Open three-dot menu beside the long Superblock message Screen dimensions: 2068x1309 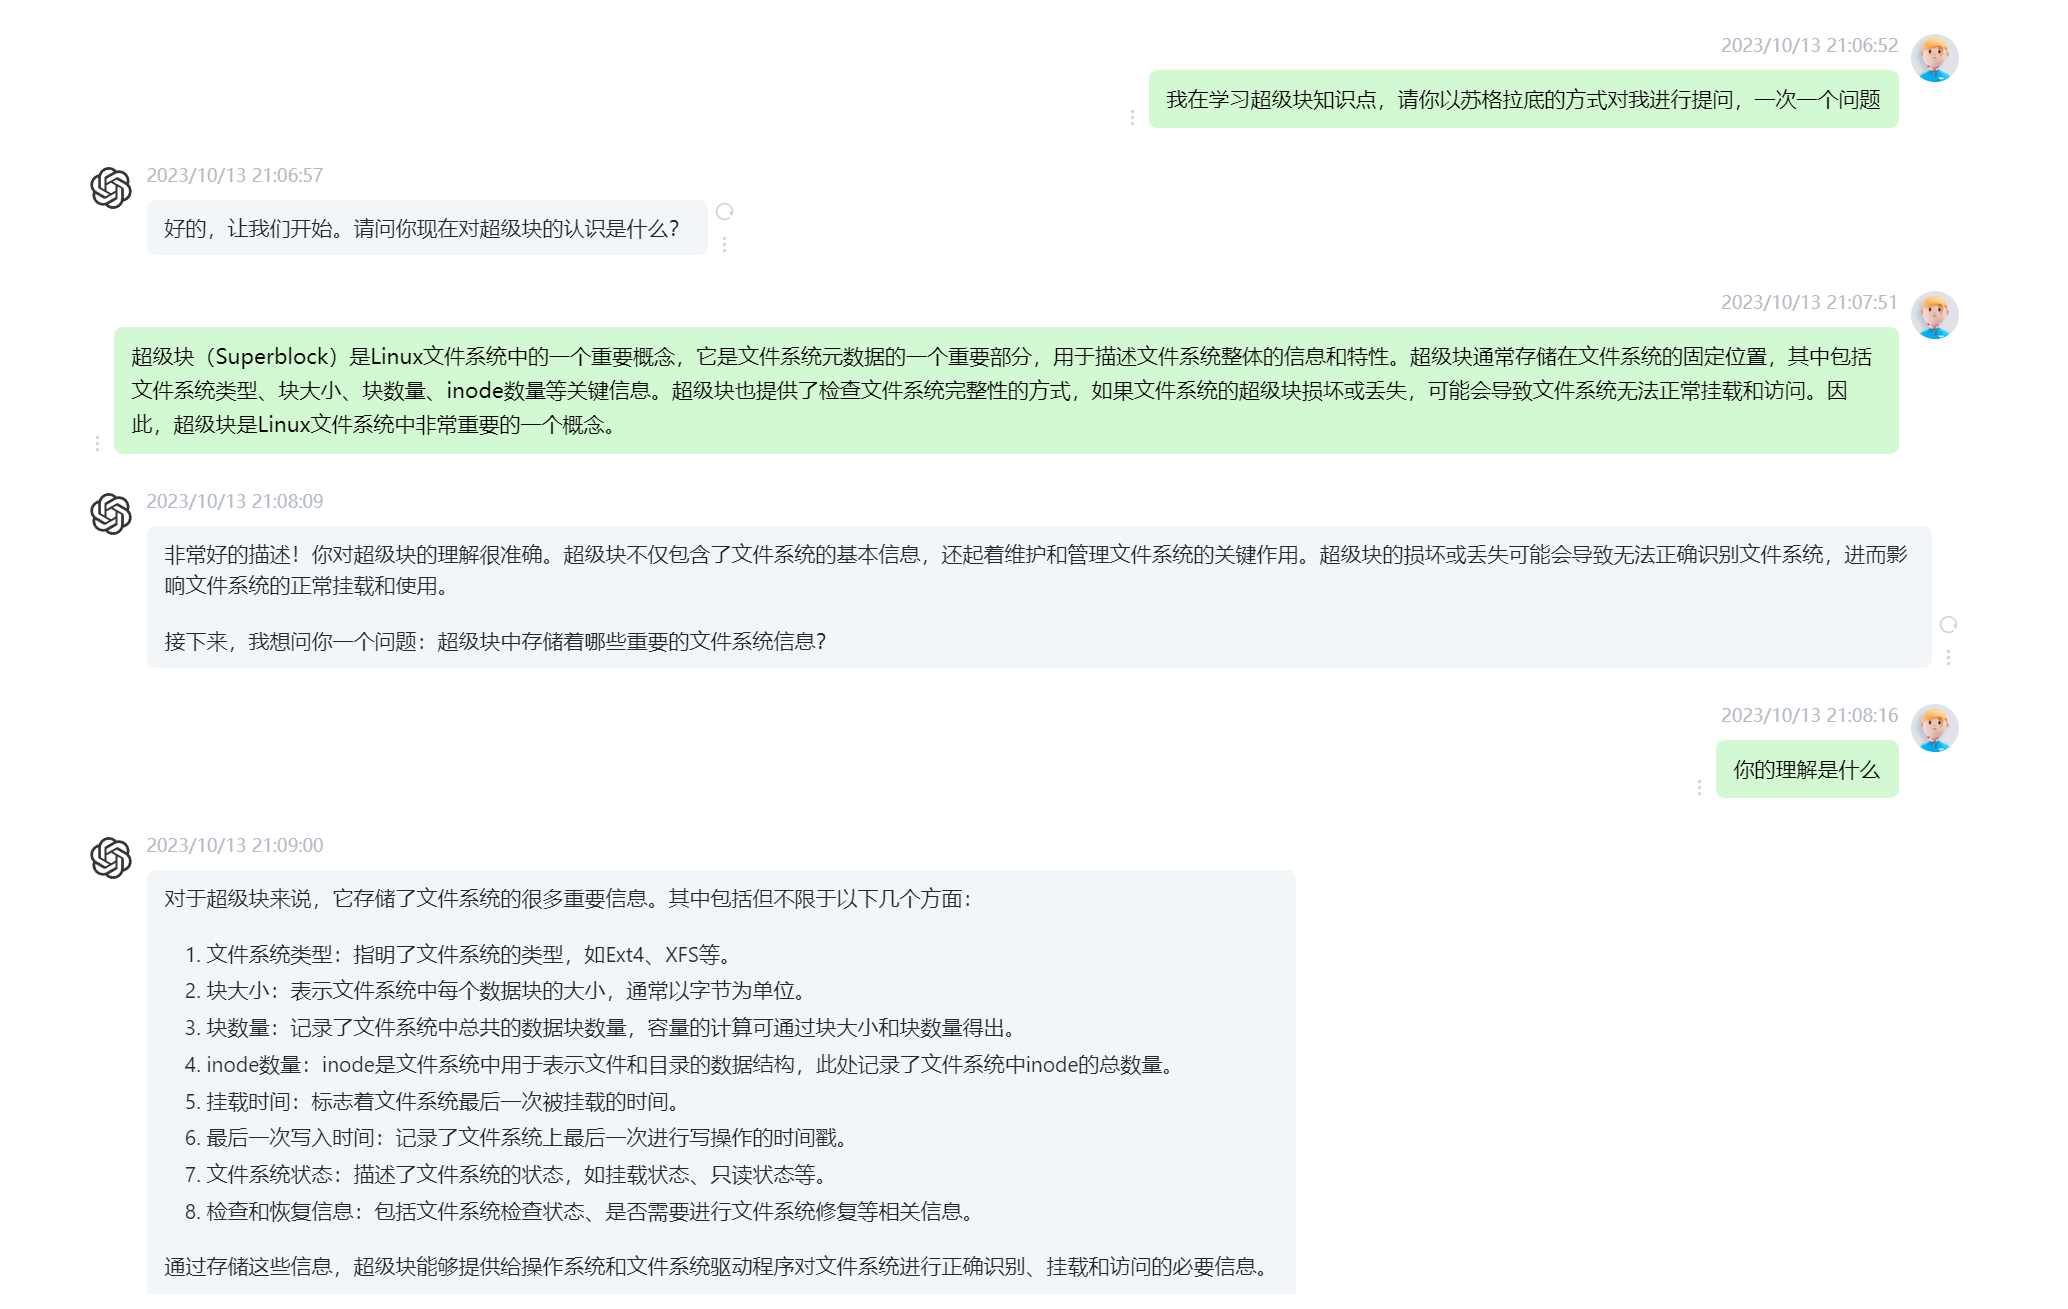pyautogui.click(x=97, y=443)
